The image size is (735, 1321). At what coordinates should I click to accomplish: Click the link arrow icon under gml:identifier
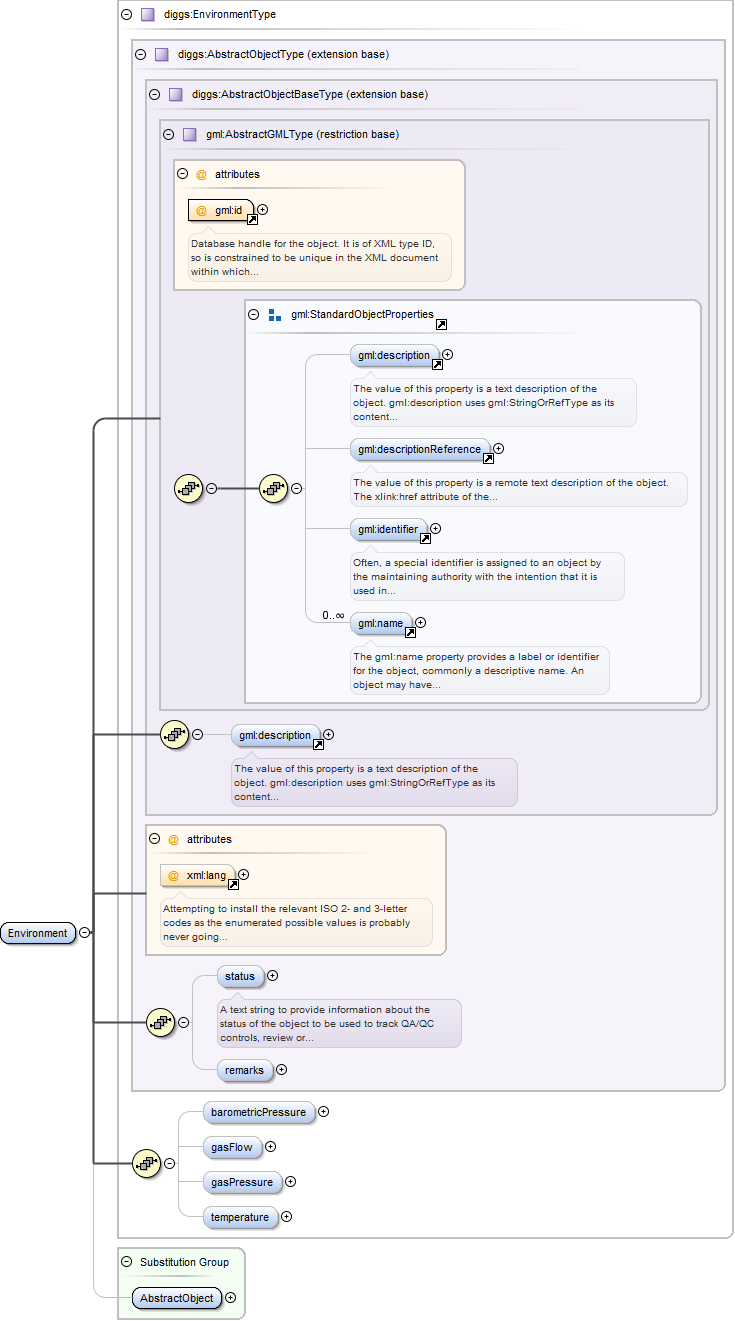click(425, 538)
